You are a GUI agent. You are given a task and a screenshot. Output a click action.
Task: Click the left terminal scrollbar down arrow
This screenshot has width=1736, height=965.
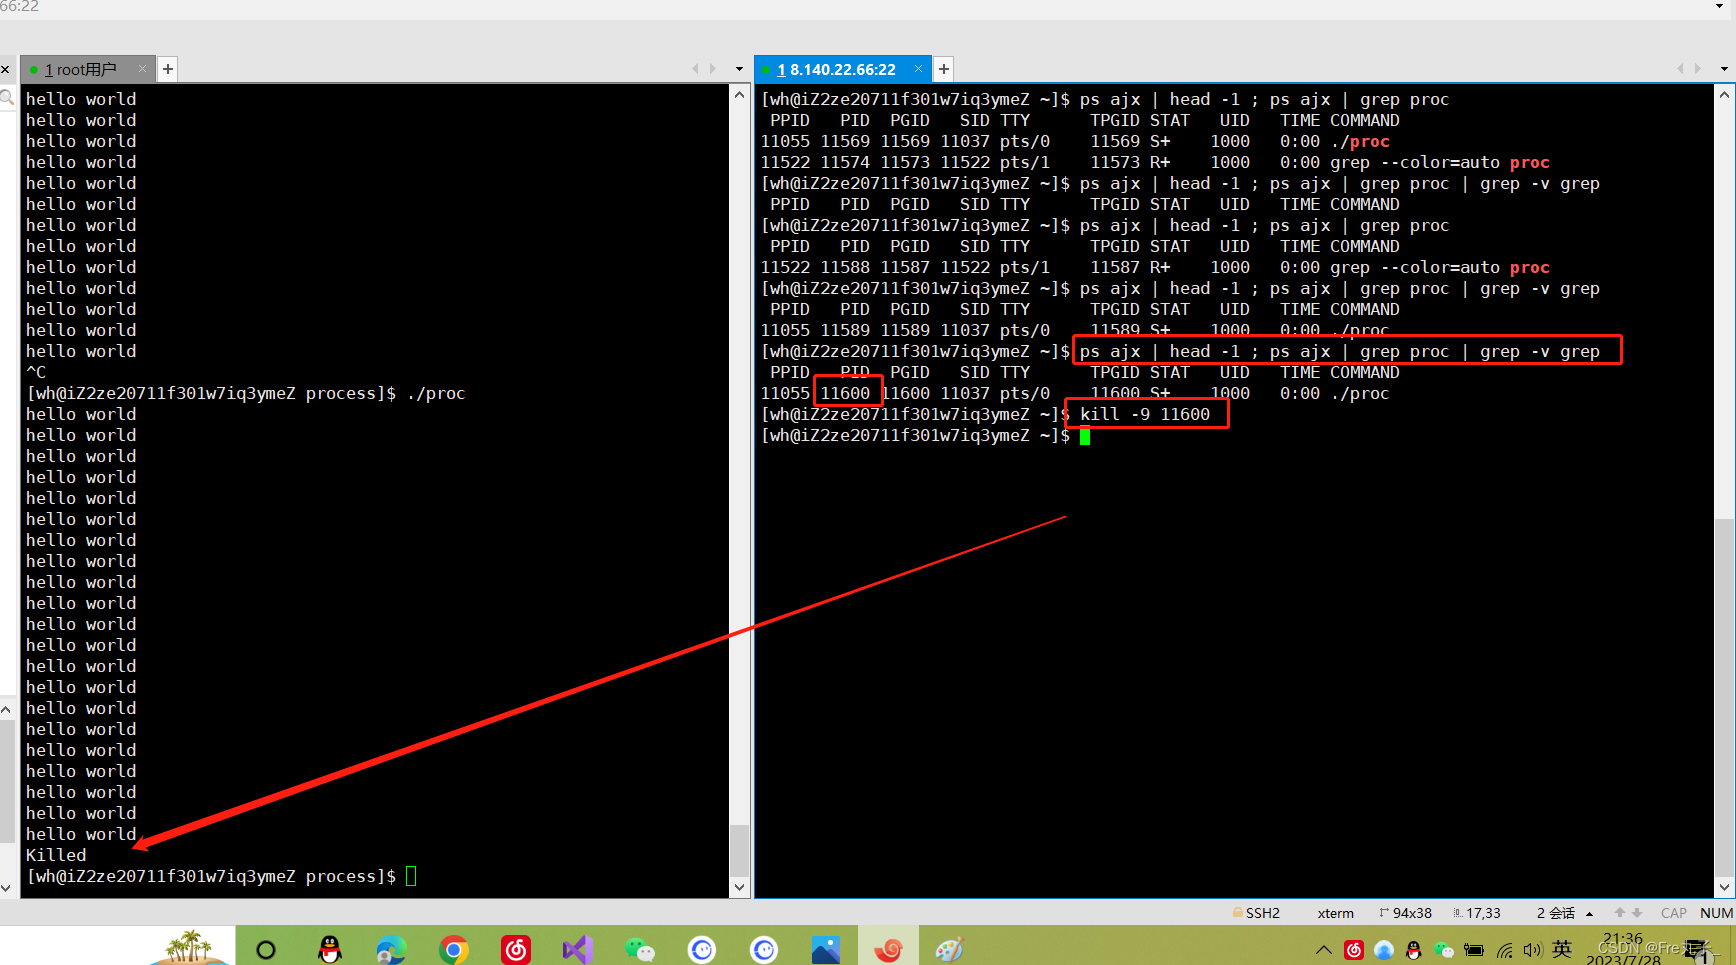tap(739, 887)
